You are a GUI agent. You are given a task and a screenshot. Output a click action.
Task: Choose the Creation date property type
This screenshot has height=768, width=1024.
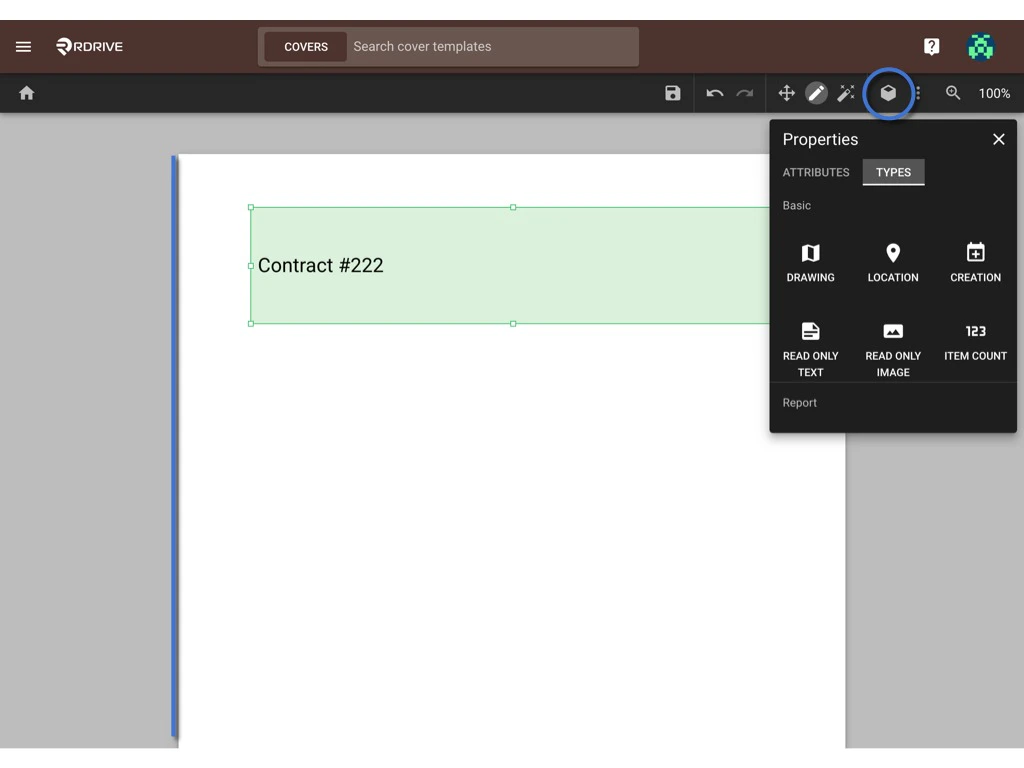pos(974,260)
